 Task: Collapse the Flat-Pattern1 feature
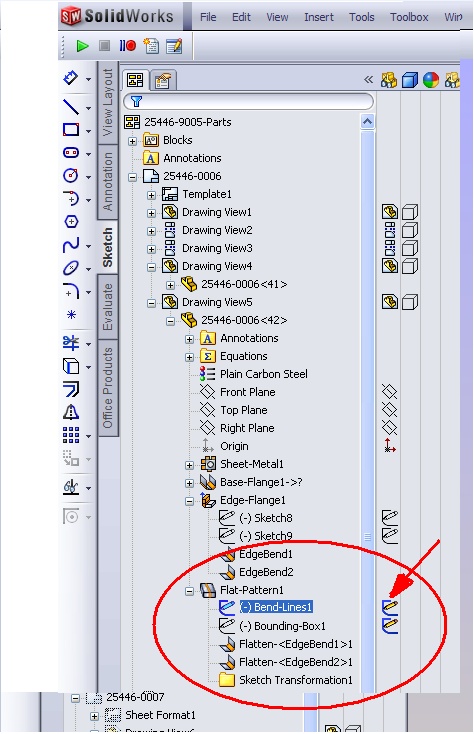click(x=189, y=591)
